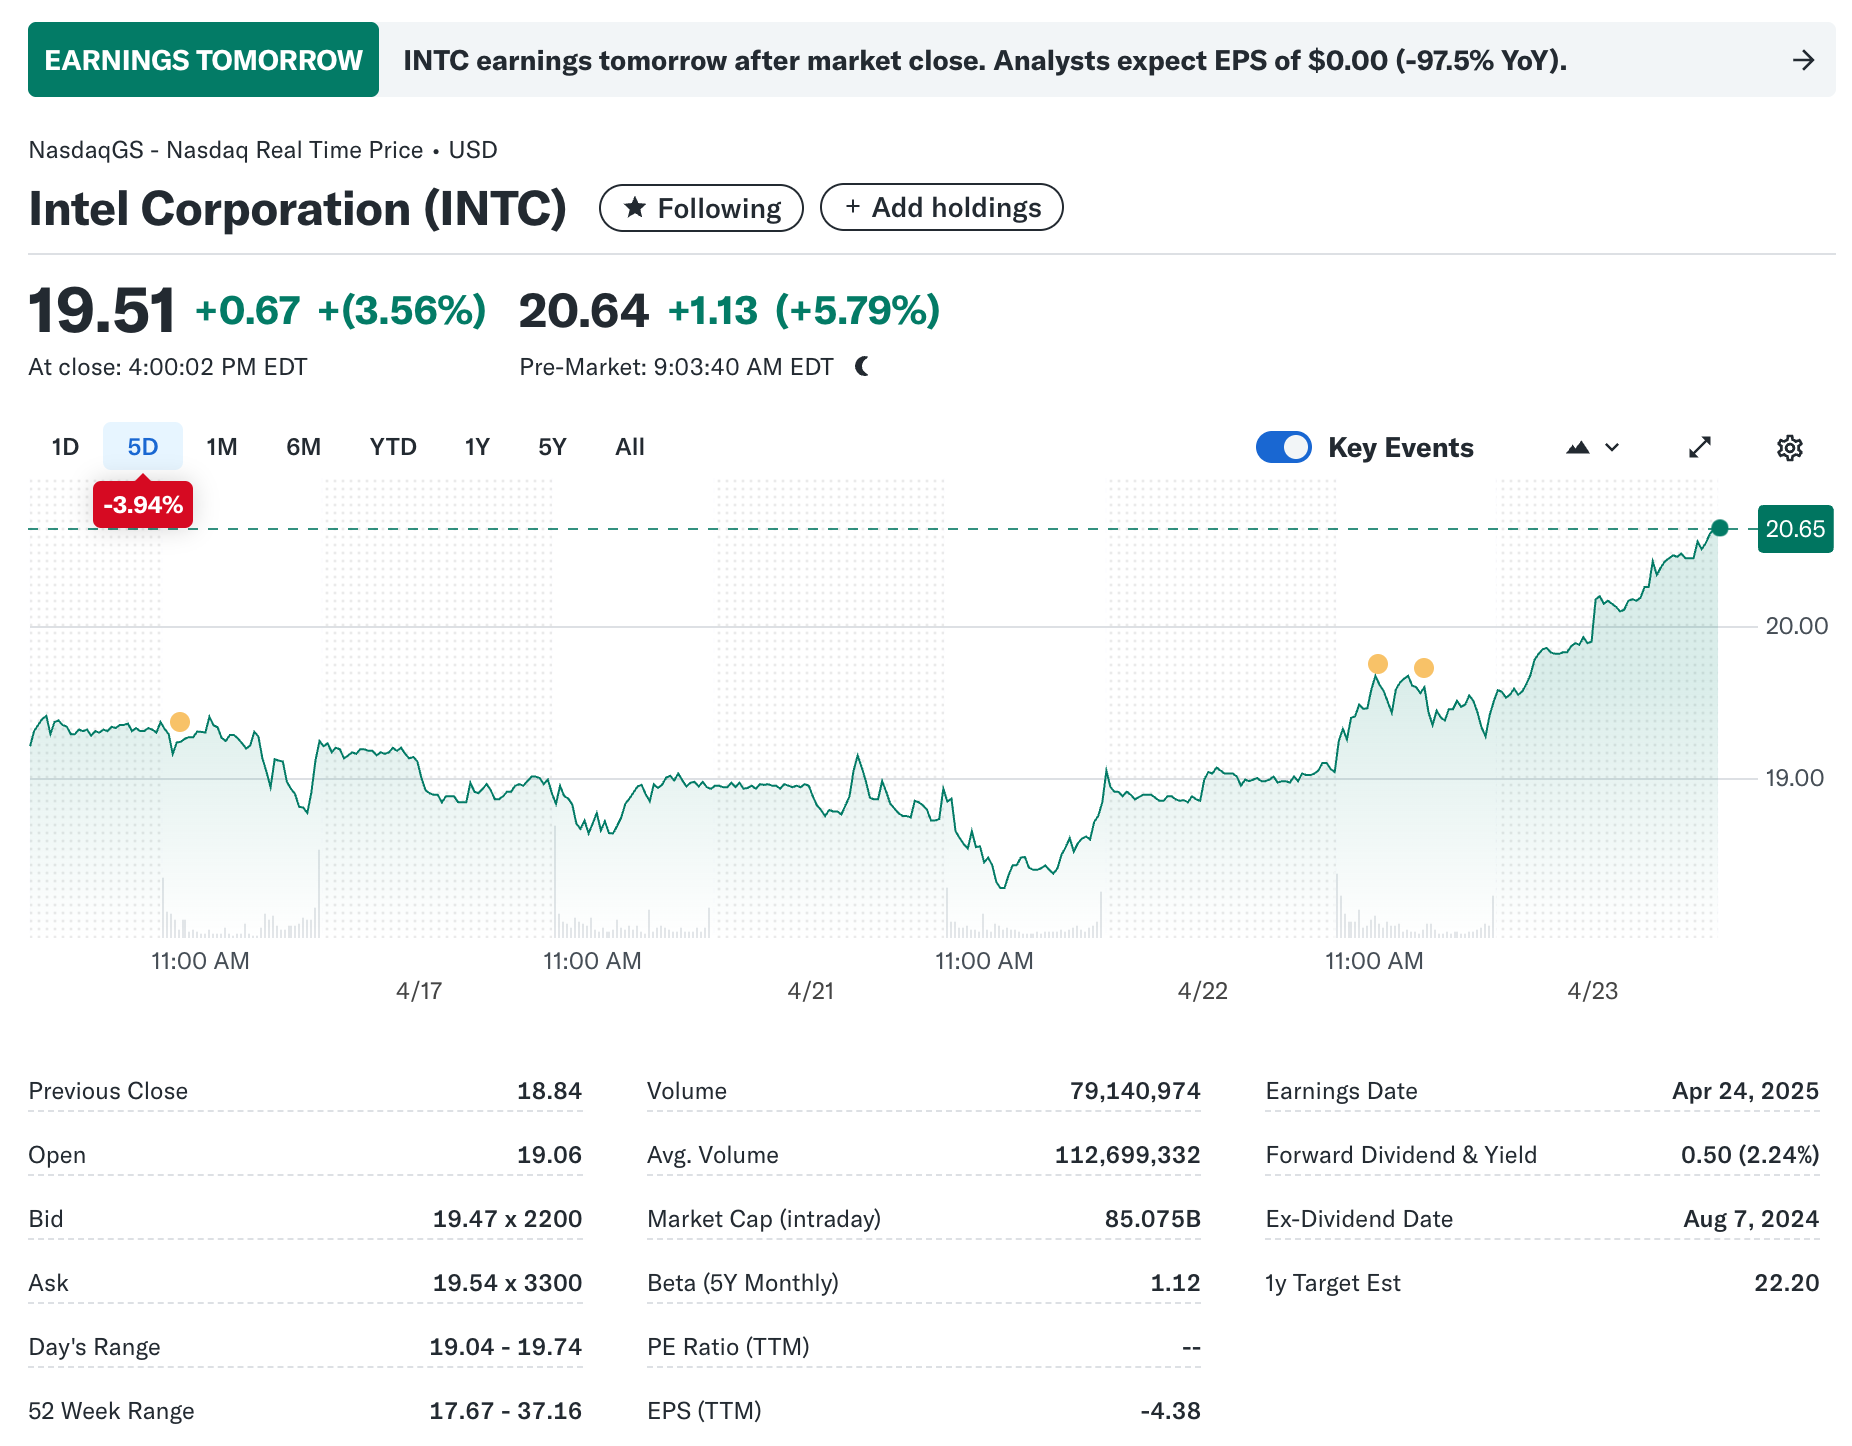Click the current price endpoint dot on chart
This screenshot has width=1852, height=1446.
[1719, 528]
